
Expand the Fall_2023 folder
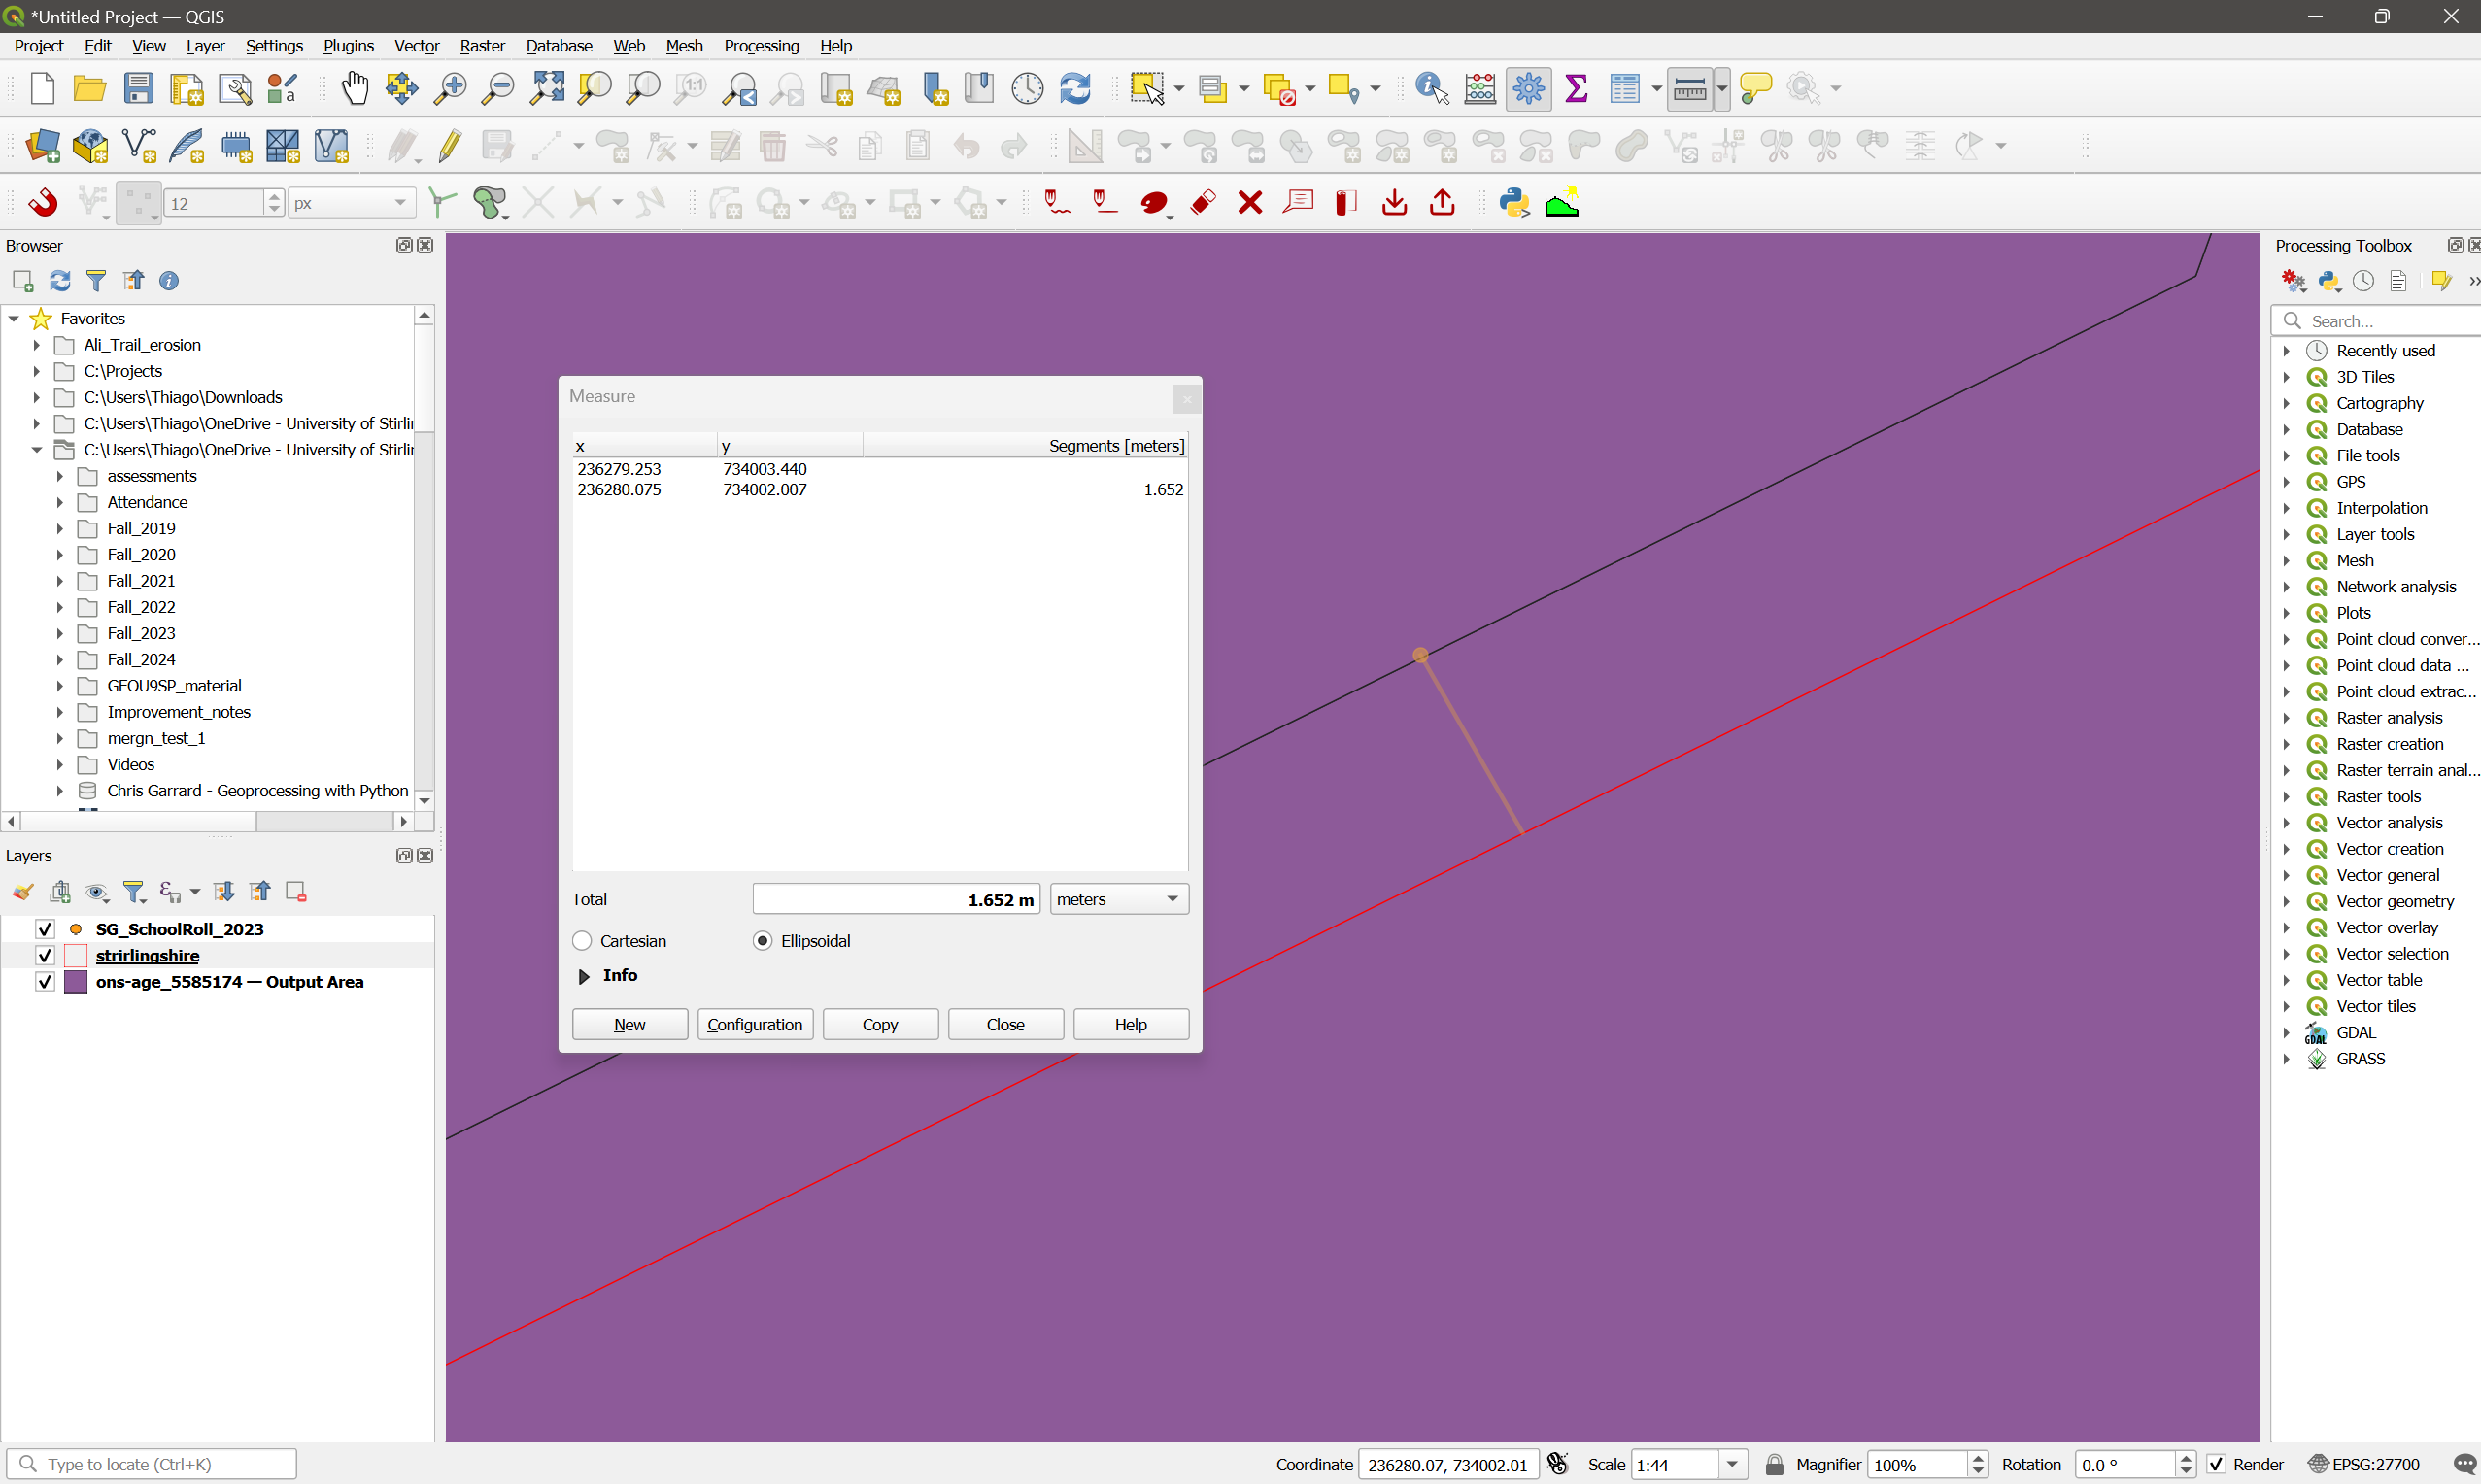click(x=60, y=633)
